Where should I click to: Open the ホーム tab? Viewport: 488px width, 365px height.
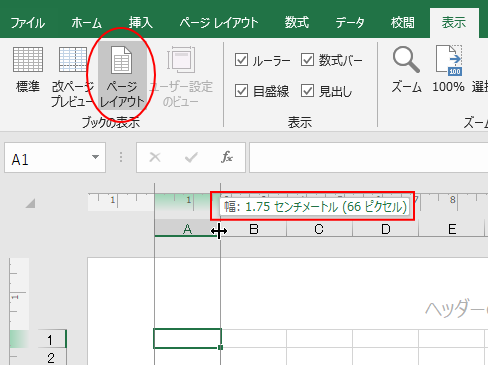(86, 23)
